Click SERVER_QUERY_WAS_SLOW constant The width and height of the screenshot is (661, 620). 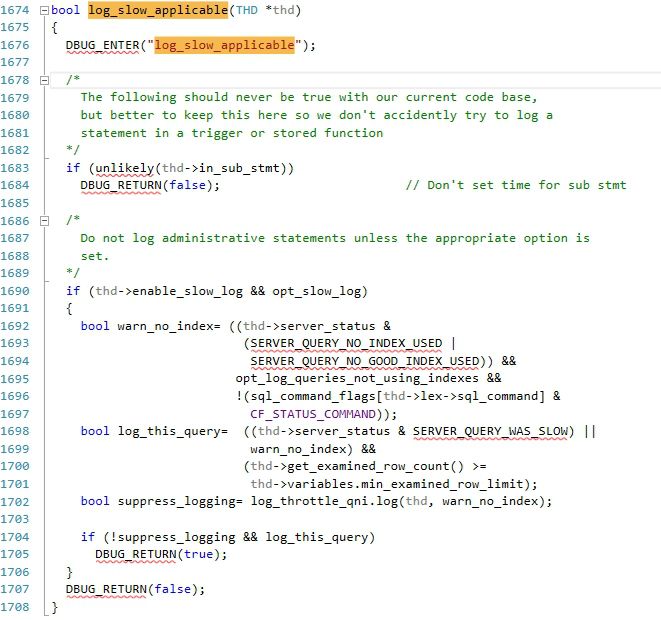pyautogui.click(x=490, y=431)
